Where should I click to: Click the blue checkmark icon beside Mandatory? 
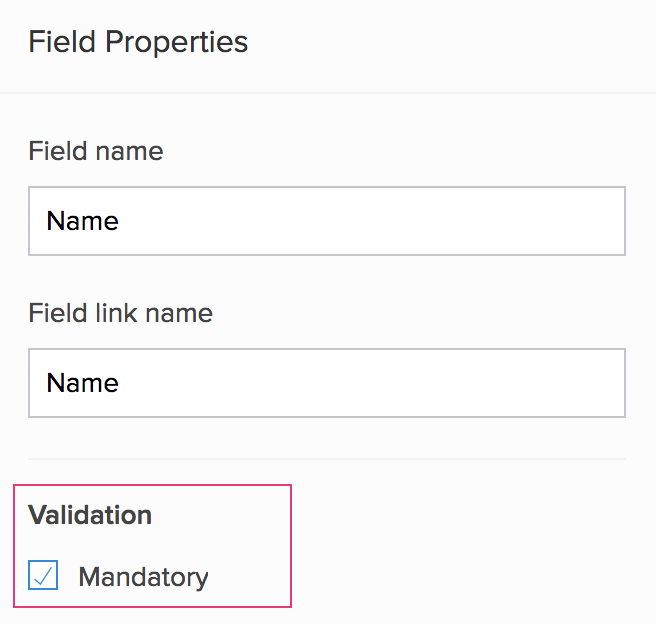43,576
